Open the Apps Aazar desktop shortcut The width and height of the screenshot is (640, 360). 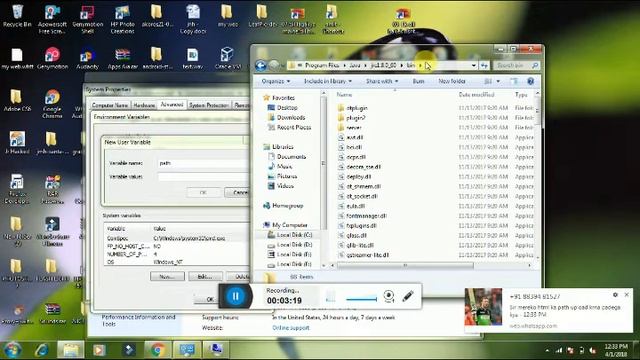122,58
